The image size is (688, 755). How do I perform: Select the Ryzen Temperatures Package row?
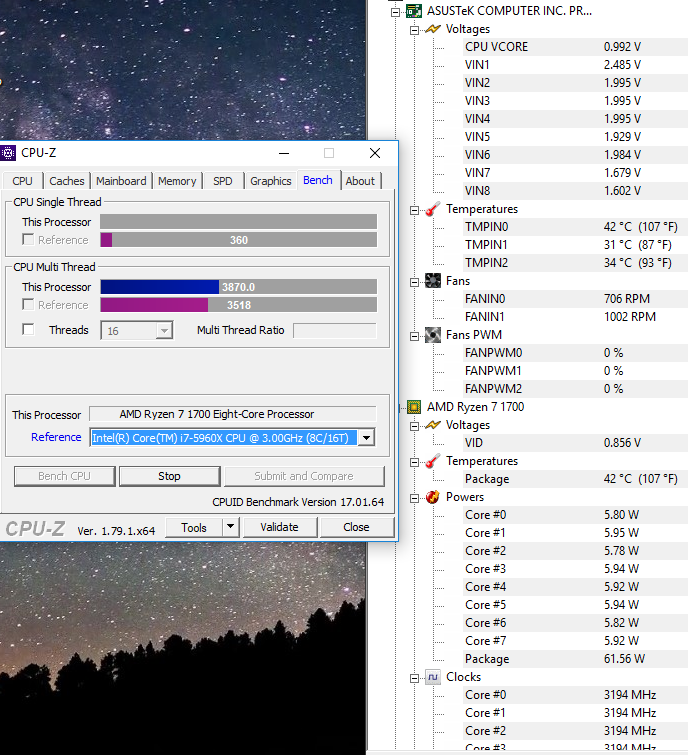[575, 479]
